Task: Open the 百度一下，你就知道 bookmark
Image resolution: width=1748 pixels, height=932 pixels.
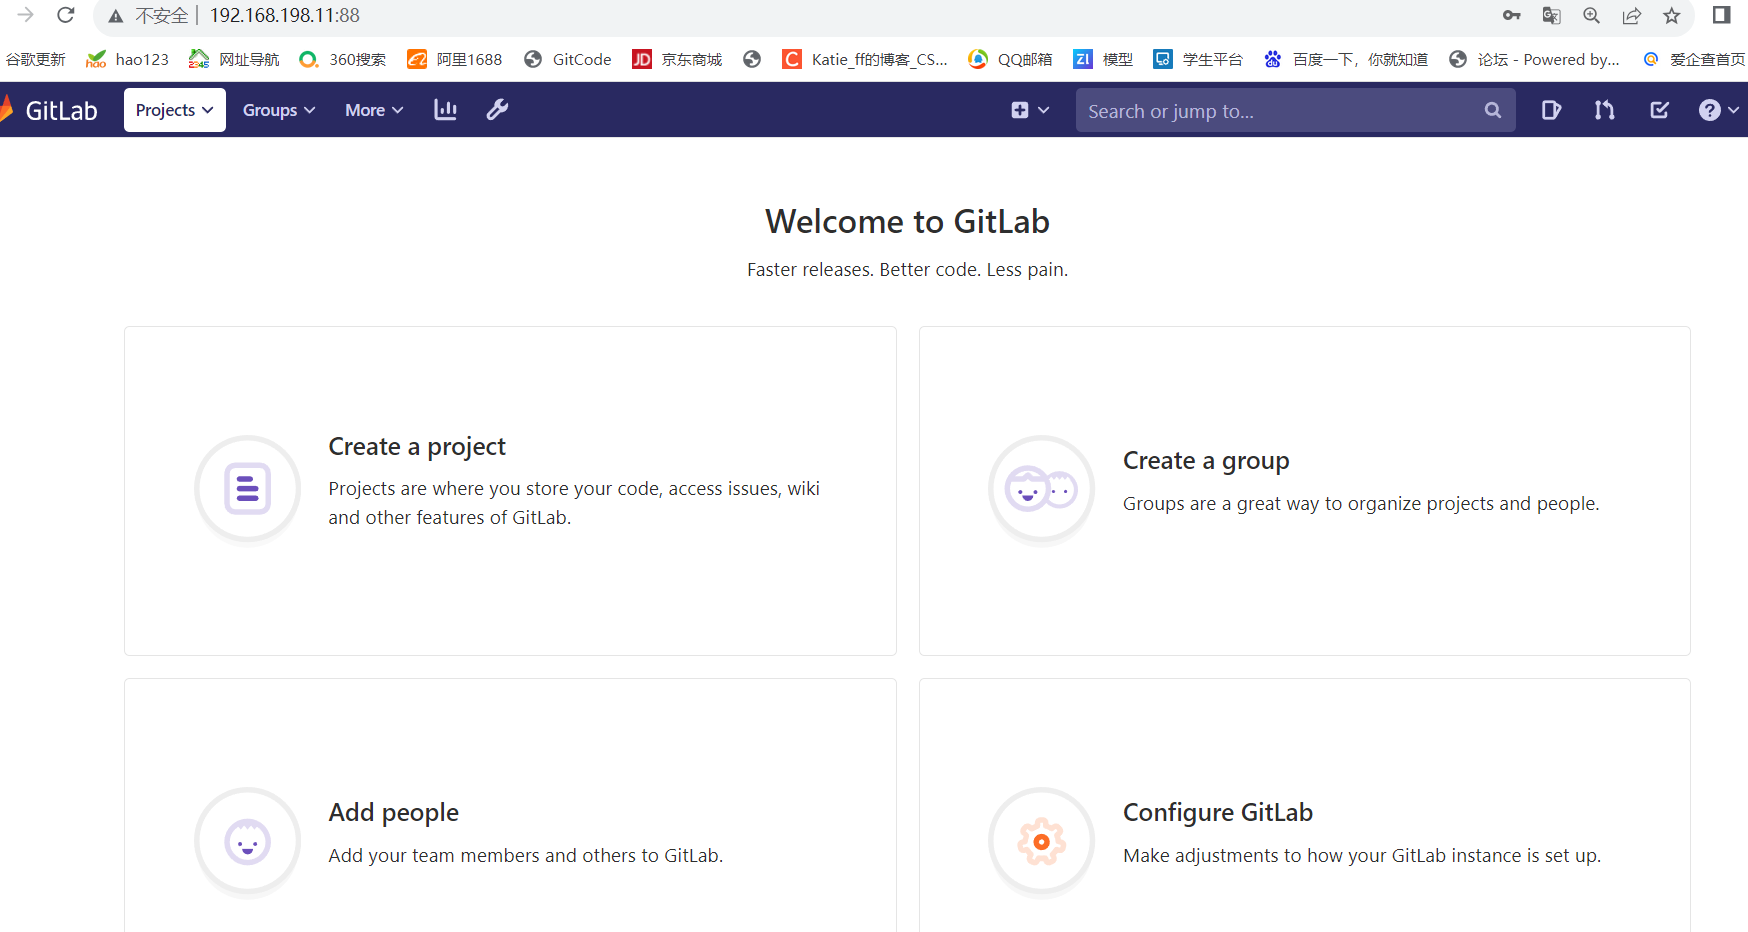Action: pyautogui.click(x=1346, y=59)
